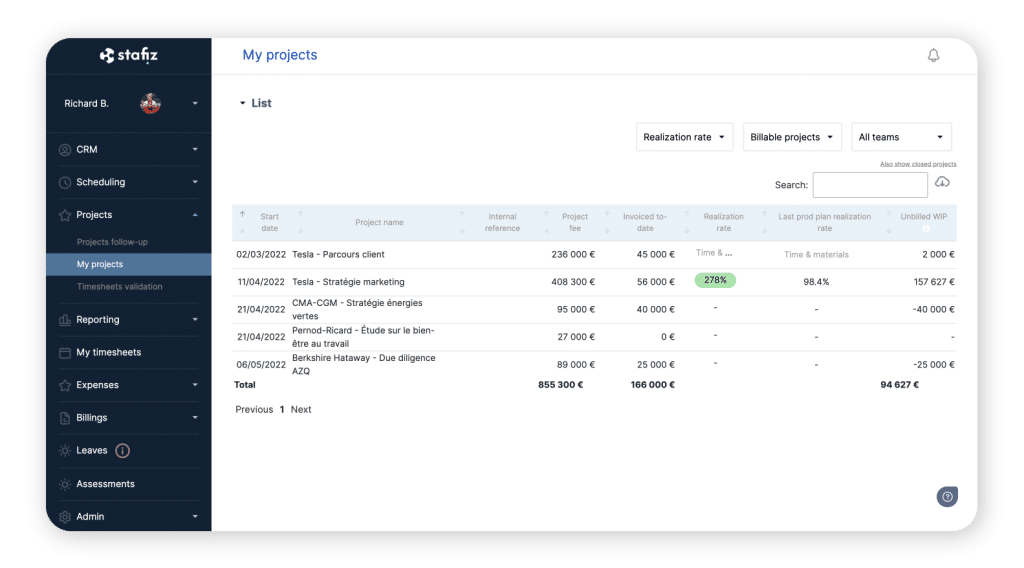Click the Admin gear icon

pyautogui.click(x=65, y=516)
